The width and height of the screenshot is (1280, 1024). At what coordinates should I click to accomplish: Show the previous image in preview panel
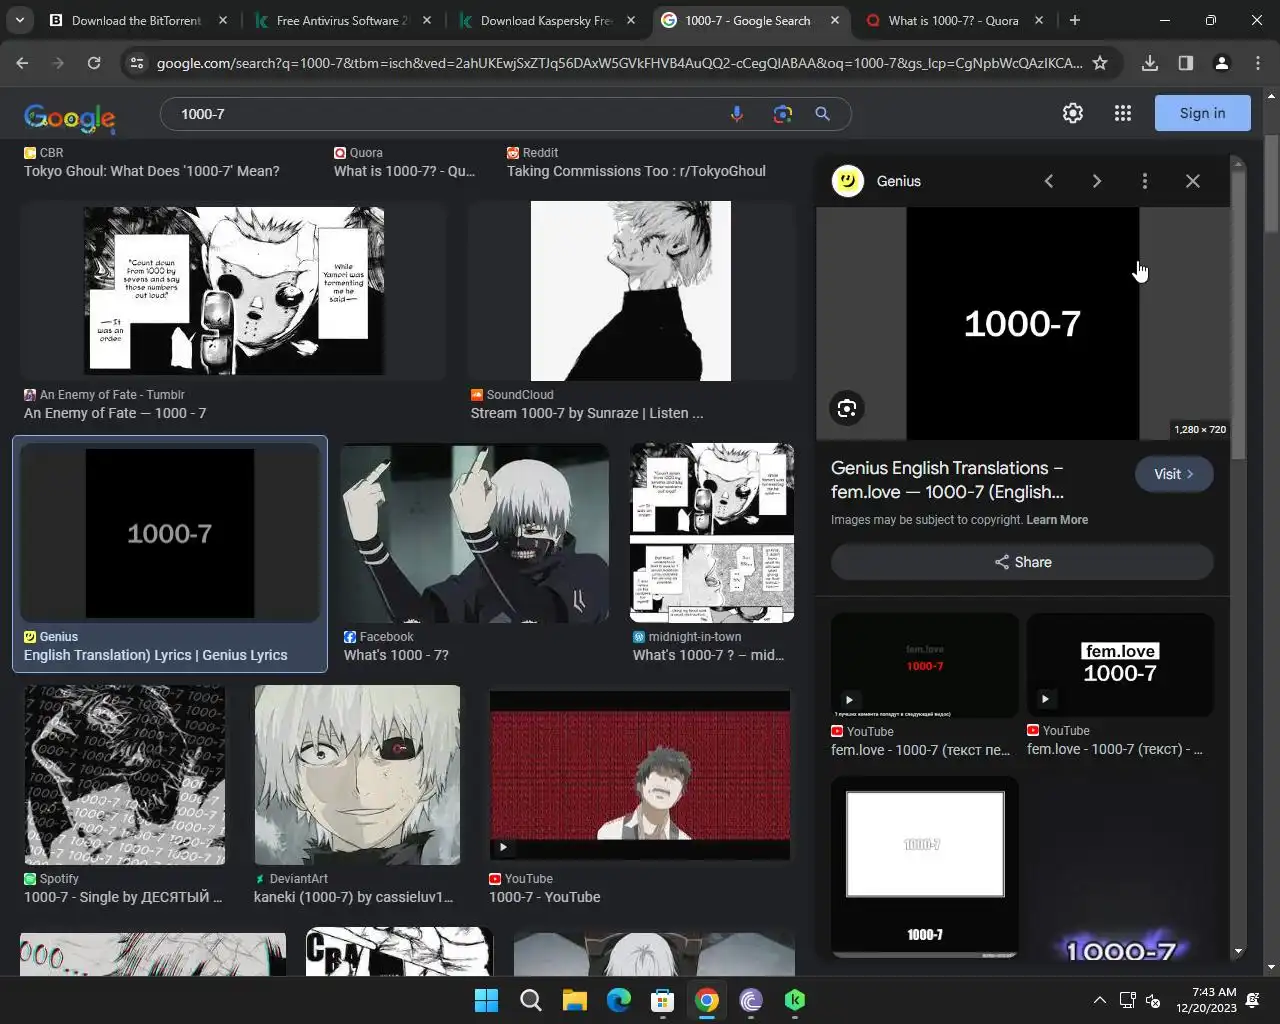(1049, 181)
